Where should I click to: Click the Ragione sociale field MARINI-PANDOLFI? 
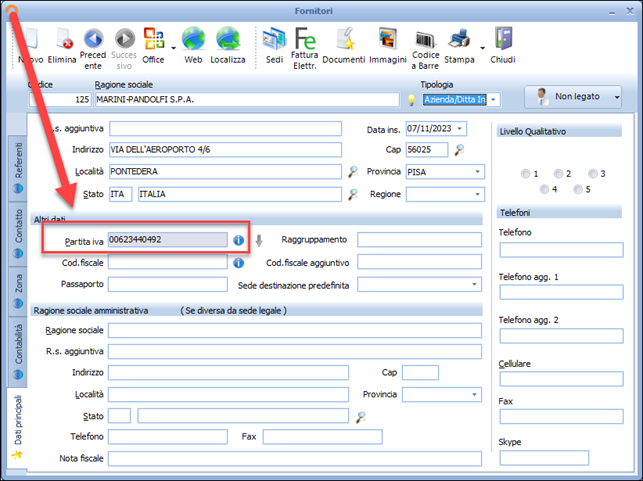tap(247, 100)
